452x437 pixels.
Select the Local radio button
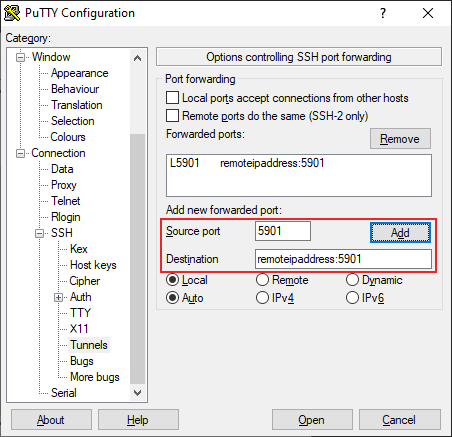pyautogui.click(x=172, y=280)
